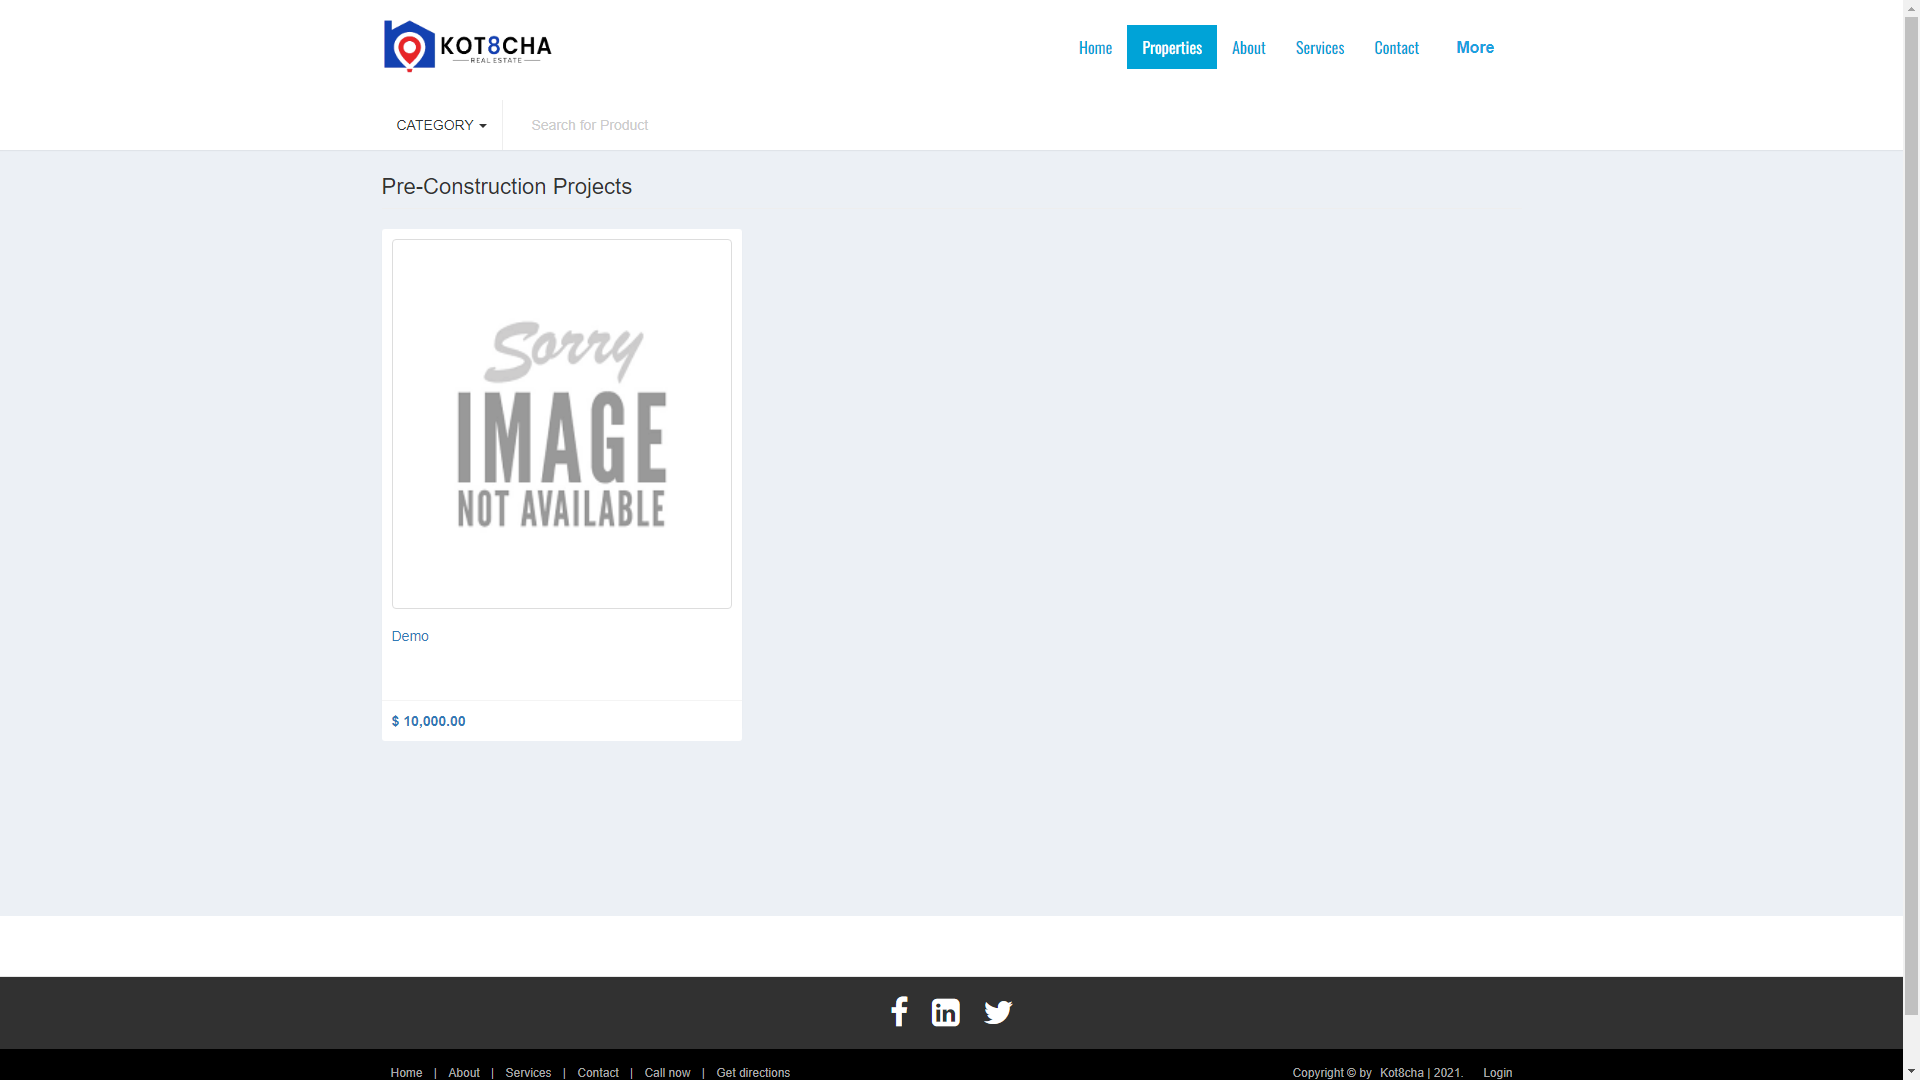Viewport: 1920px width, 1080px height.
Task: Click the Kot8cha Real Estate logo
Action: [467, 47]
